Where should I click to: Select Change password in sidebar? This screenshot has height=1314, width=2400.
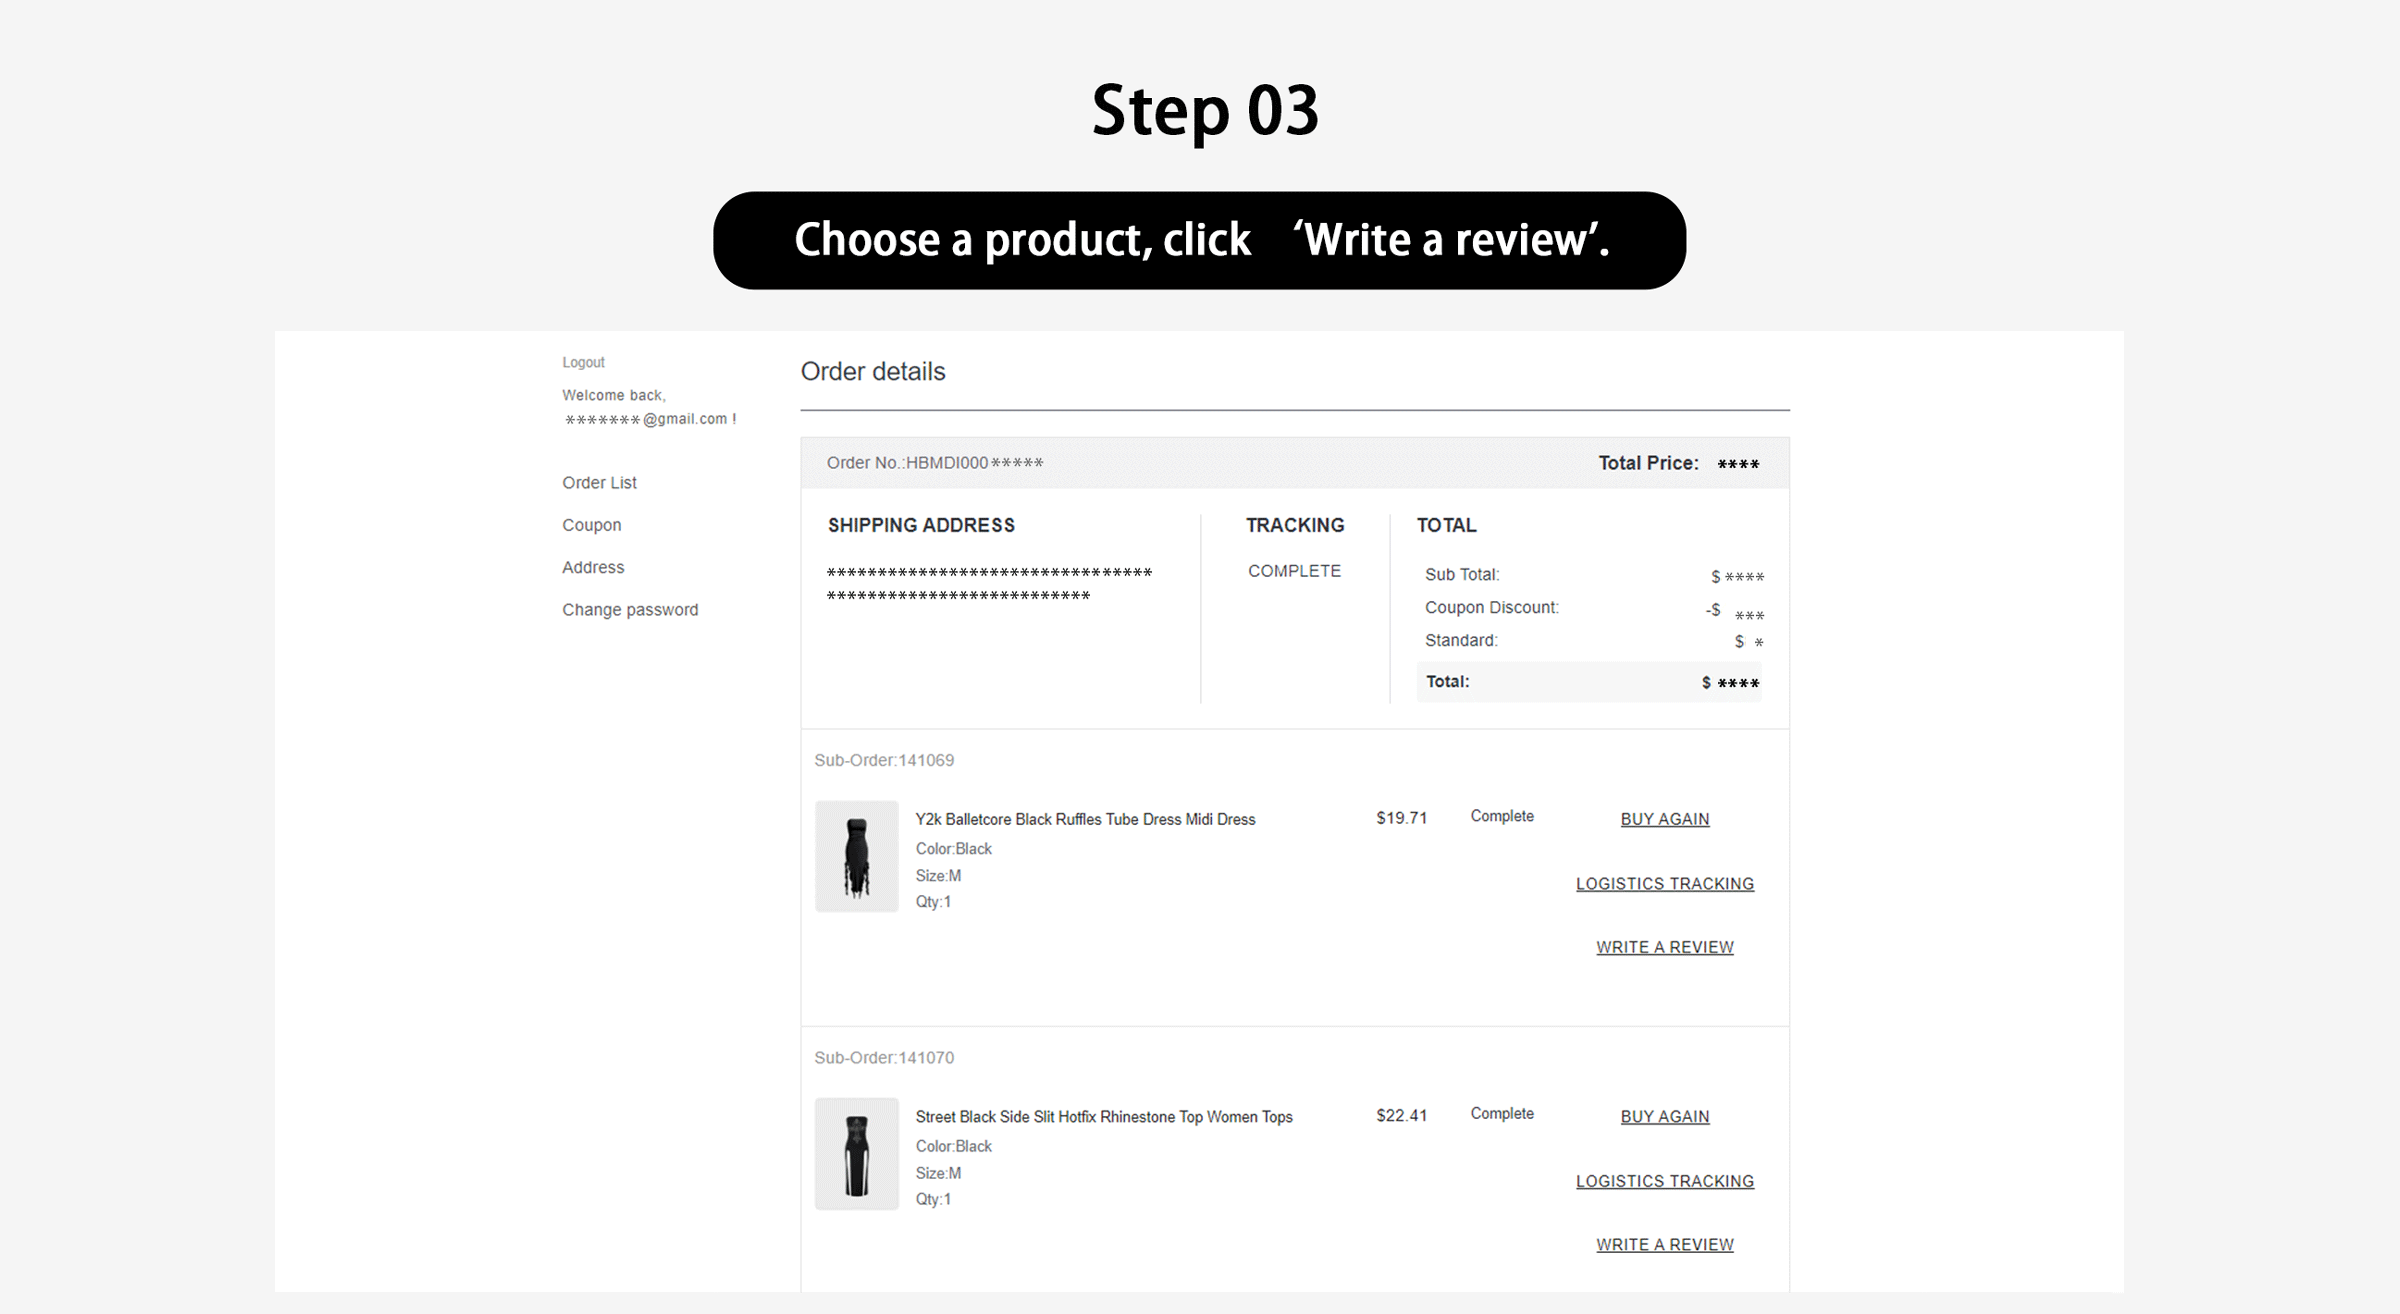pyautogui.click(x=630, y=609)
